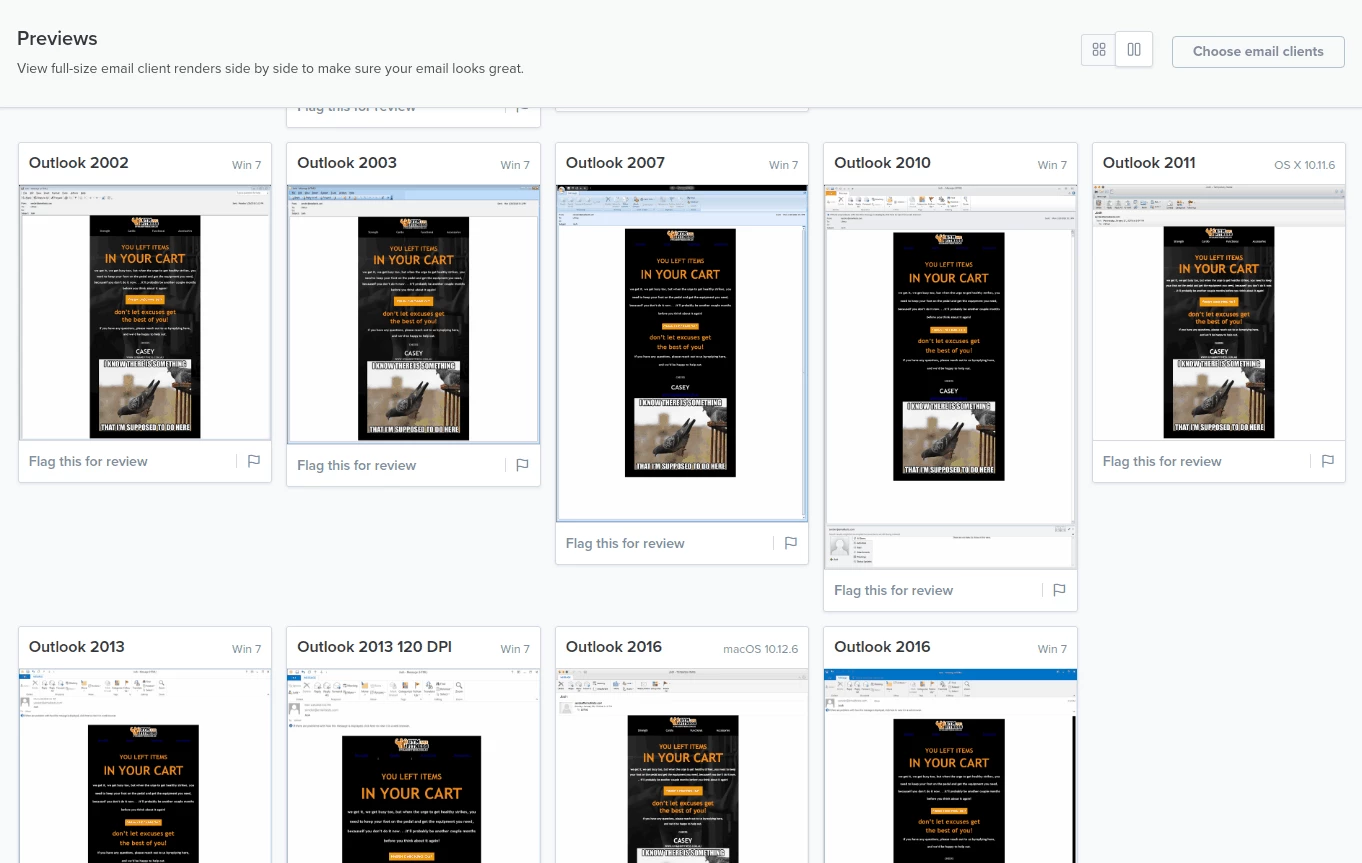Open the Outlook 2003 preview thumbnail
Image resolution: width=1362 pixels, height=863 pixels.
tap(413, 314)
